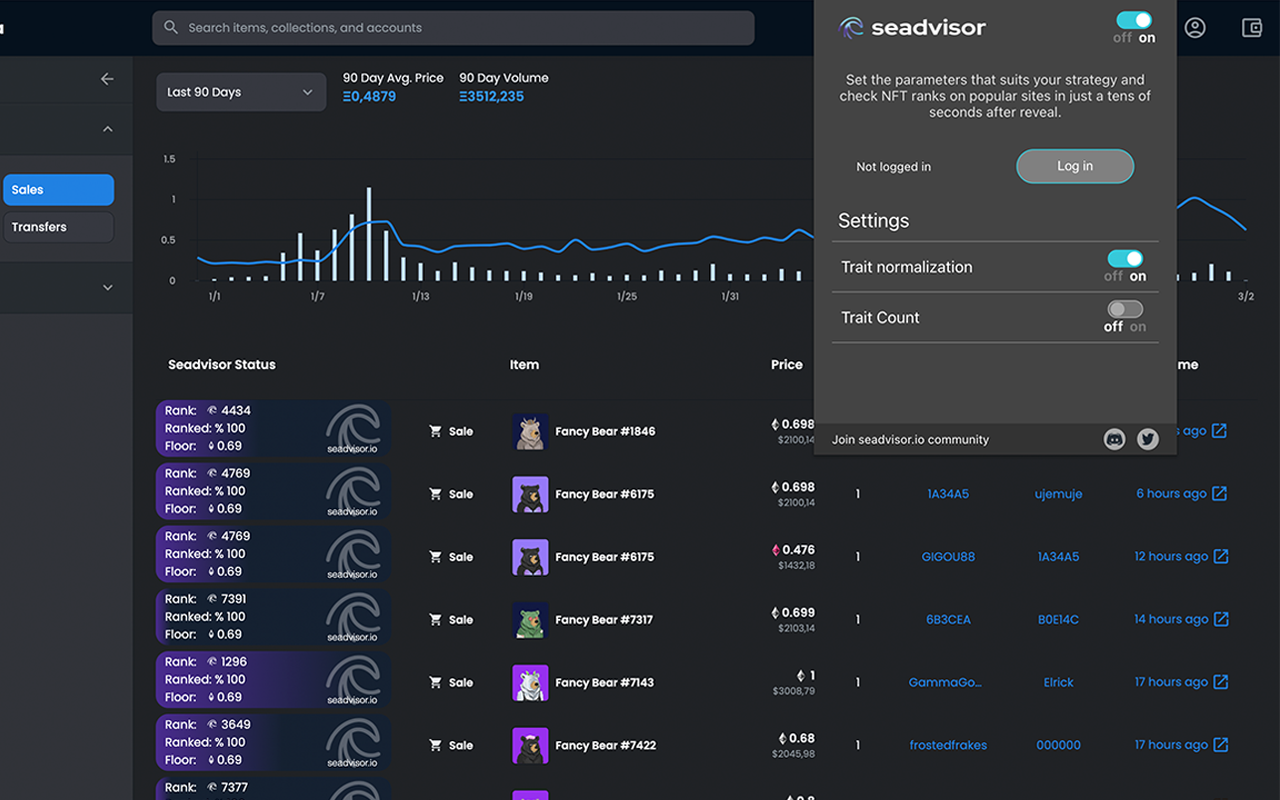Open seller GIGOU88 profile link
Screen dimensions: 1280x800
click(x=948, y=557)
